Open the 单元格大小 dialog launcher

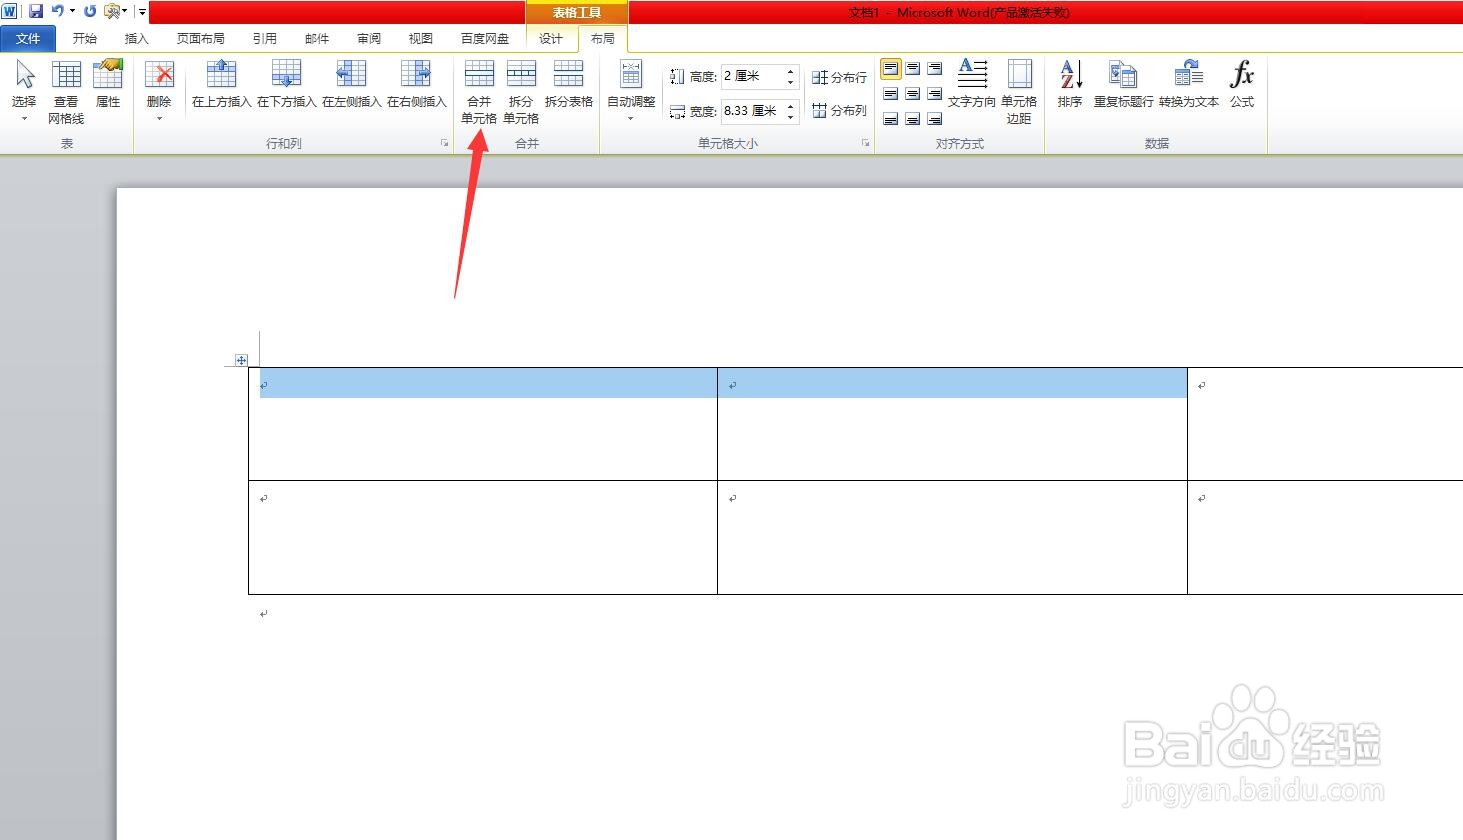tap(866, 144)
